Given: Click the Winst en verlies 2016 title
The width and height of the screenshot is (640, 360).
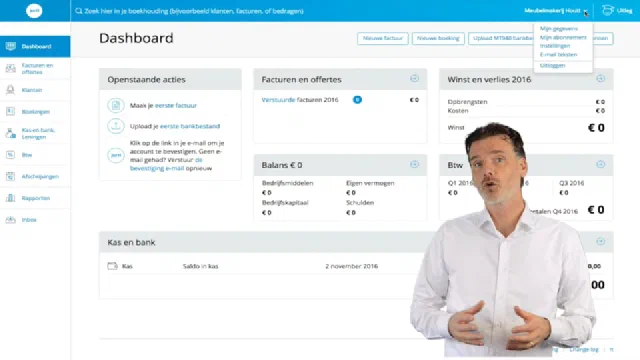Looking at the screenshot, I should [489, 79].
